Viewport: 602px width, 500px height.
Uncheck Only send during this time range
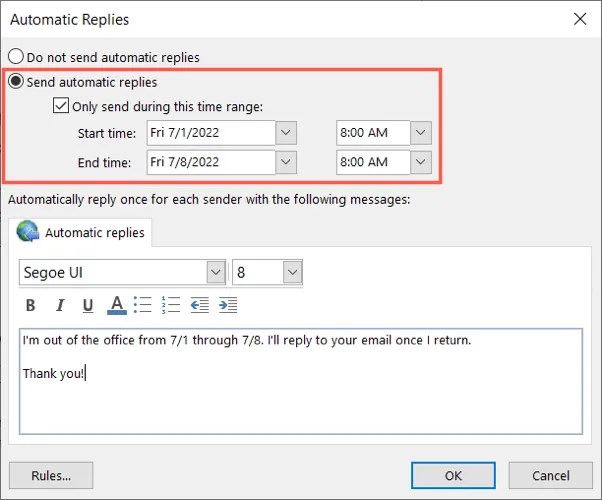(x=61, y=106)
